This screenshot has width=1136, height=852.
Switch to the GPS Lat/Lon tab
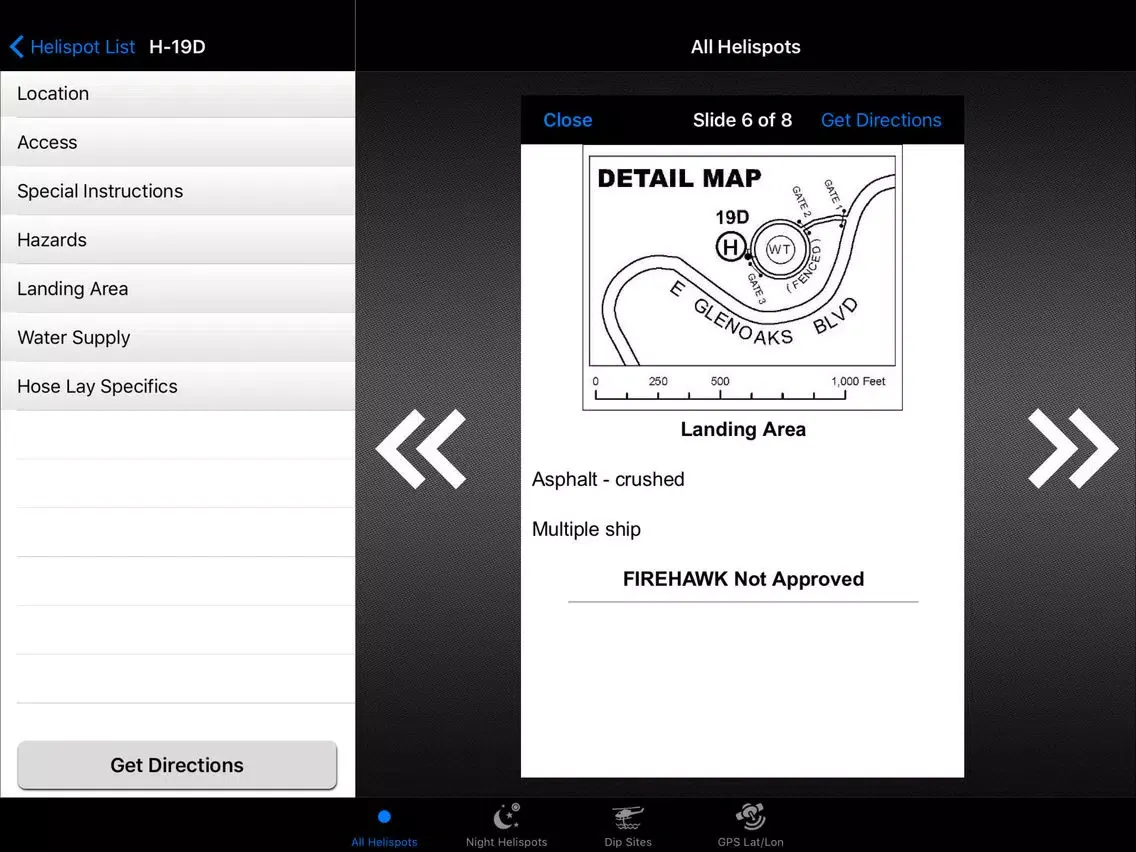750,826
